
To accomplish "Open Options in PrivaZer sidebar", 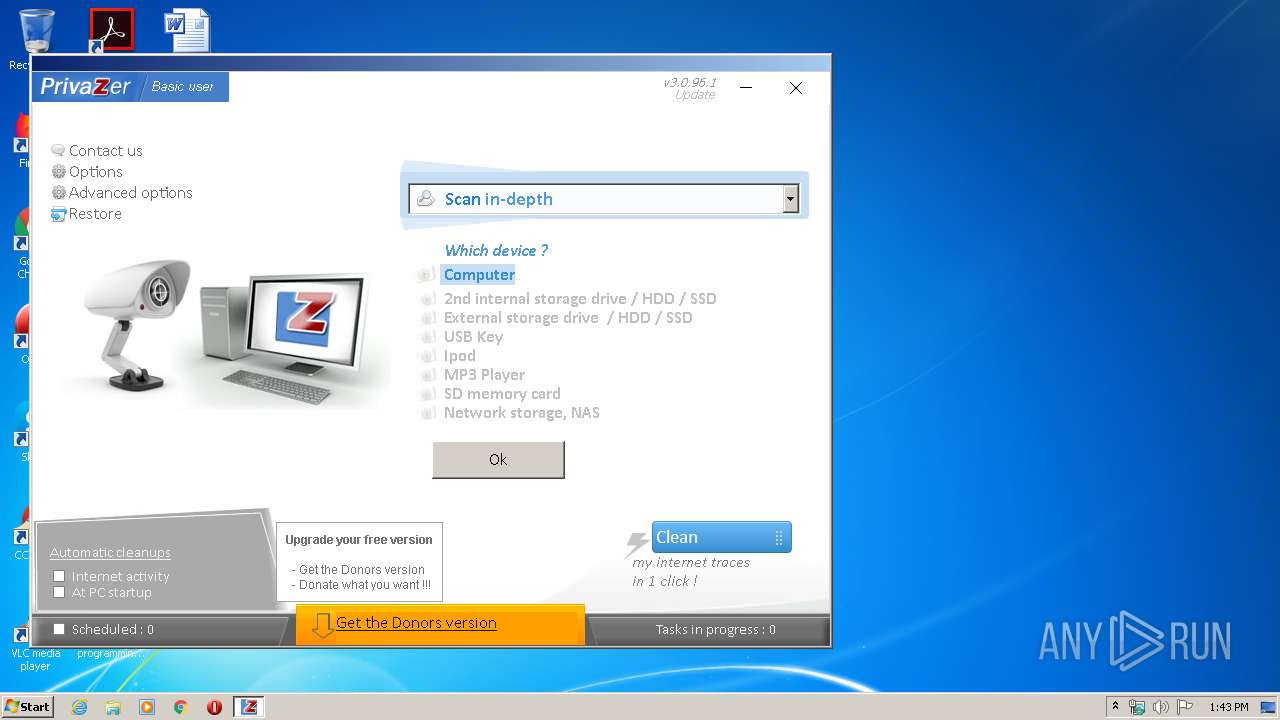I will [x=95, y=172].
